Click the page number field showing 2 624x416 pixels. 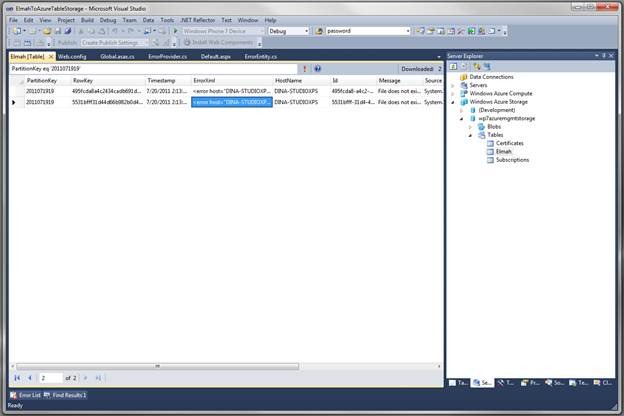(x=51, y=378)
